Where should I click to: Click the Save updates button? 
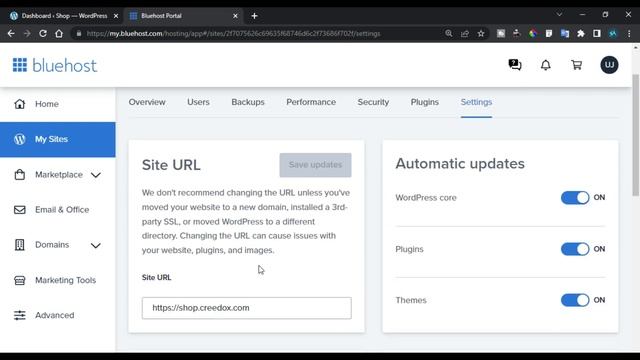tap(315, 165)
